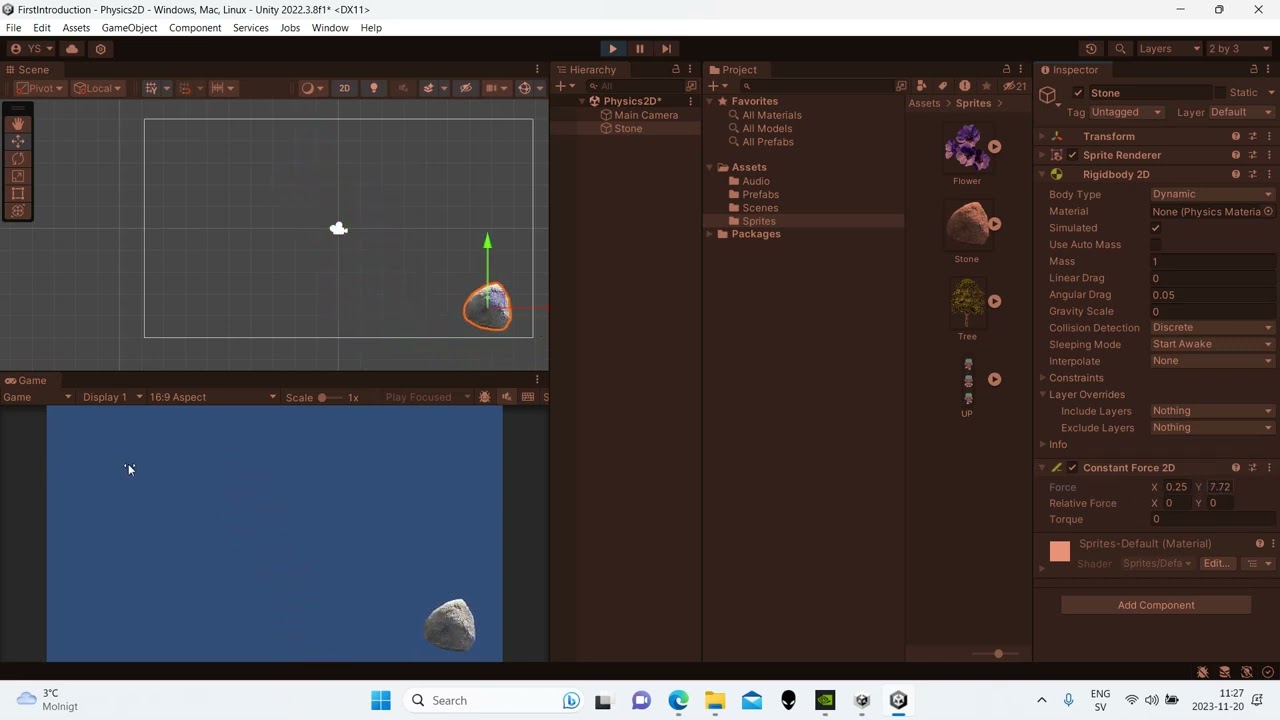Viewport: 1280px width, 720px height.
Task: Uncheck the Simulated checkbox
Action: (1156, 228)
